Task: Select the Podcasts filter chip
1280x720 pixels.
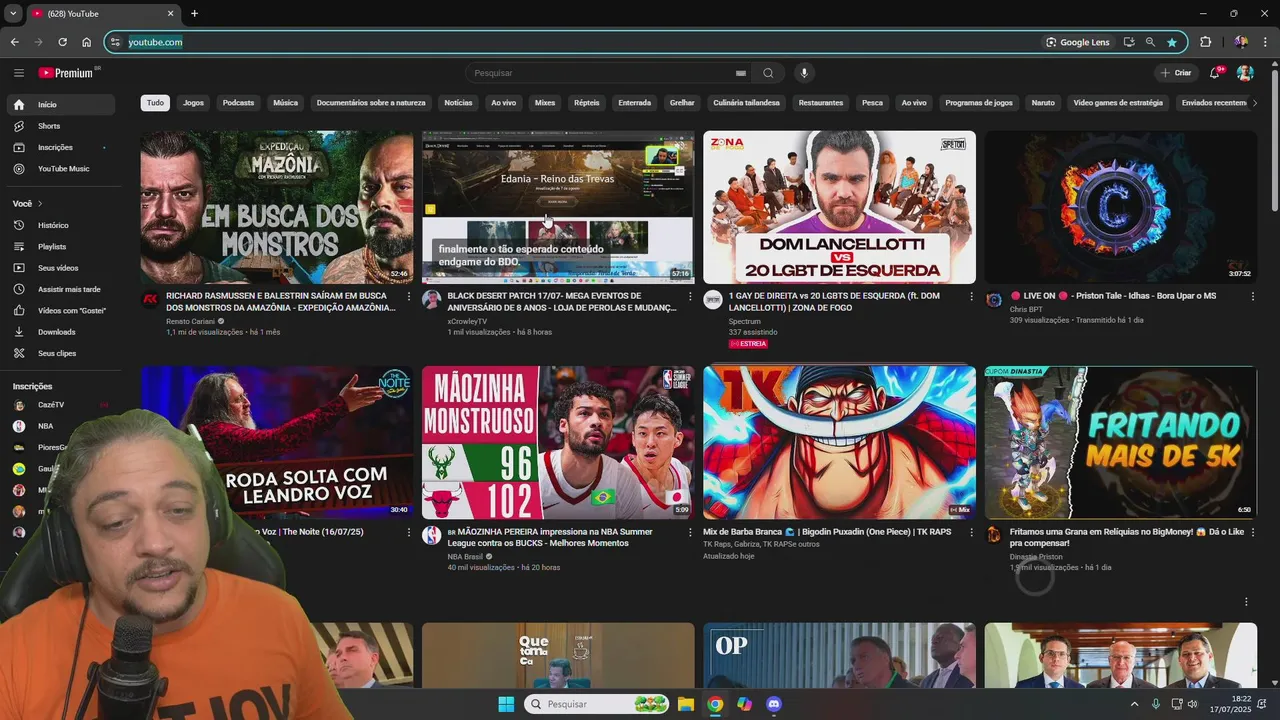Action: coord(238,103)
